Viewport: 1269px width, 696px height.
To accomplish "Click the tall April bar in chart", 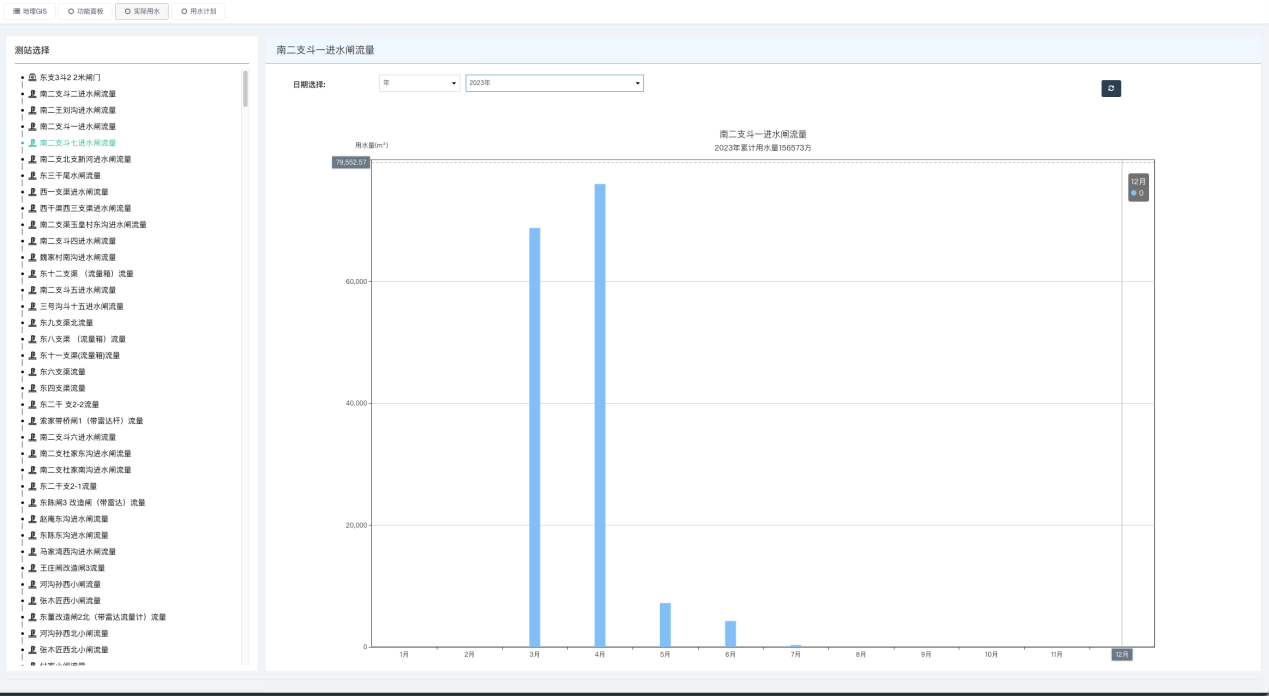I will [x=600, y=415].
